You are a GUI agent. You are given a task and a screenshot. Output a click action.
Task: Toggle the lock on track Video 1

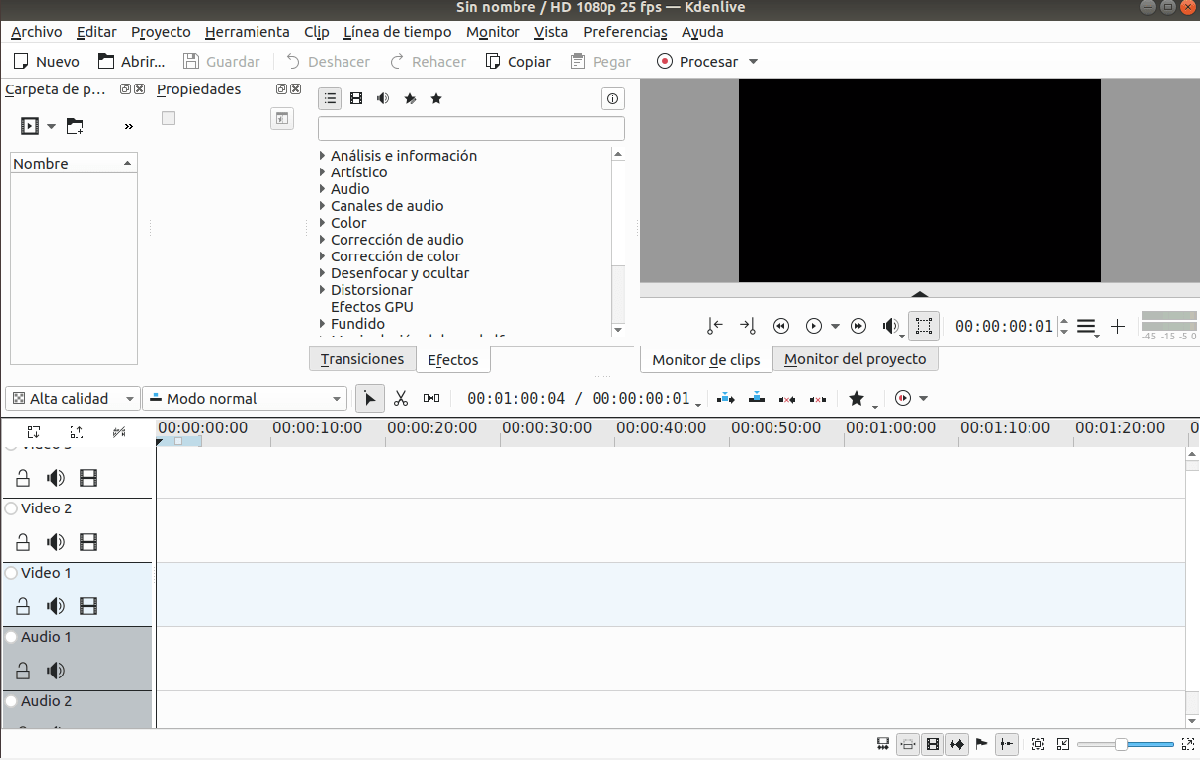point(22,605)
